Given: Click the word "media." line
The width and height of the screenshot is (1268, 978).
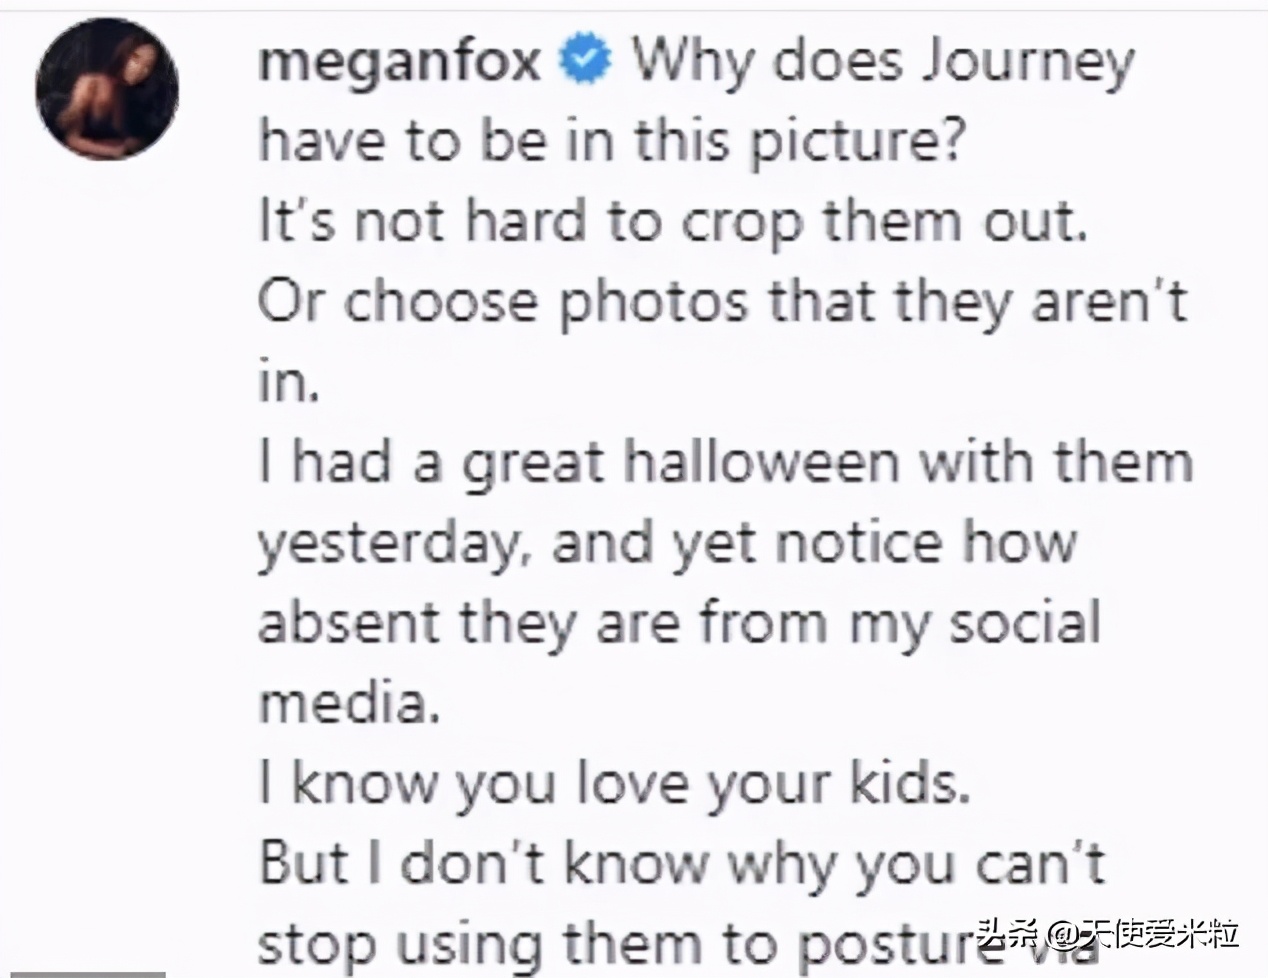Looking at the screenshot, I should click(349, 703).
